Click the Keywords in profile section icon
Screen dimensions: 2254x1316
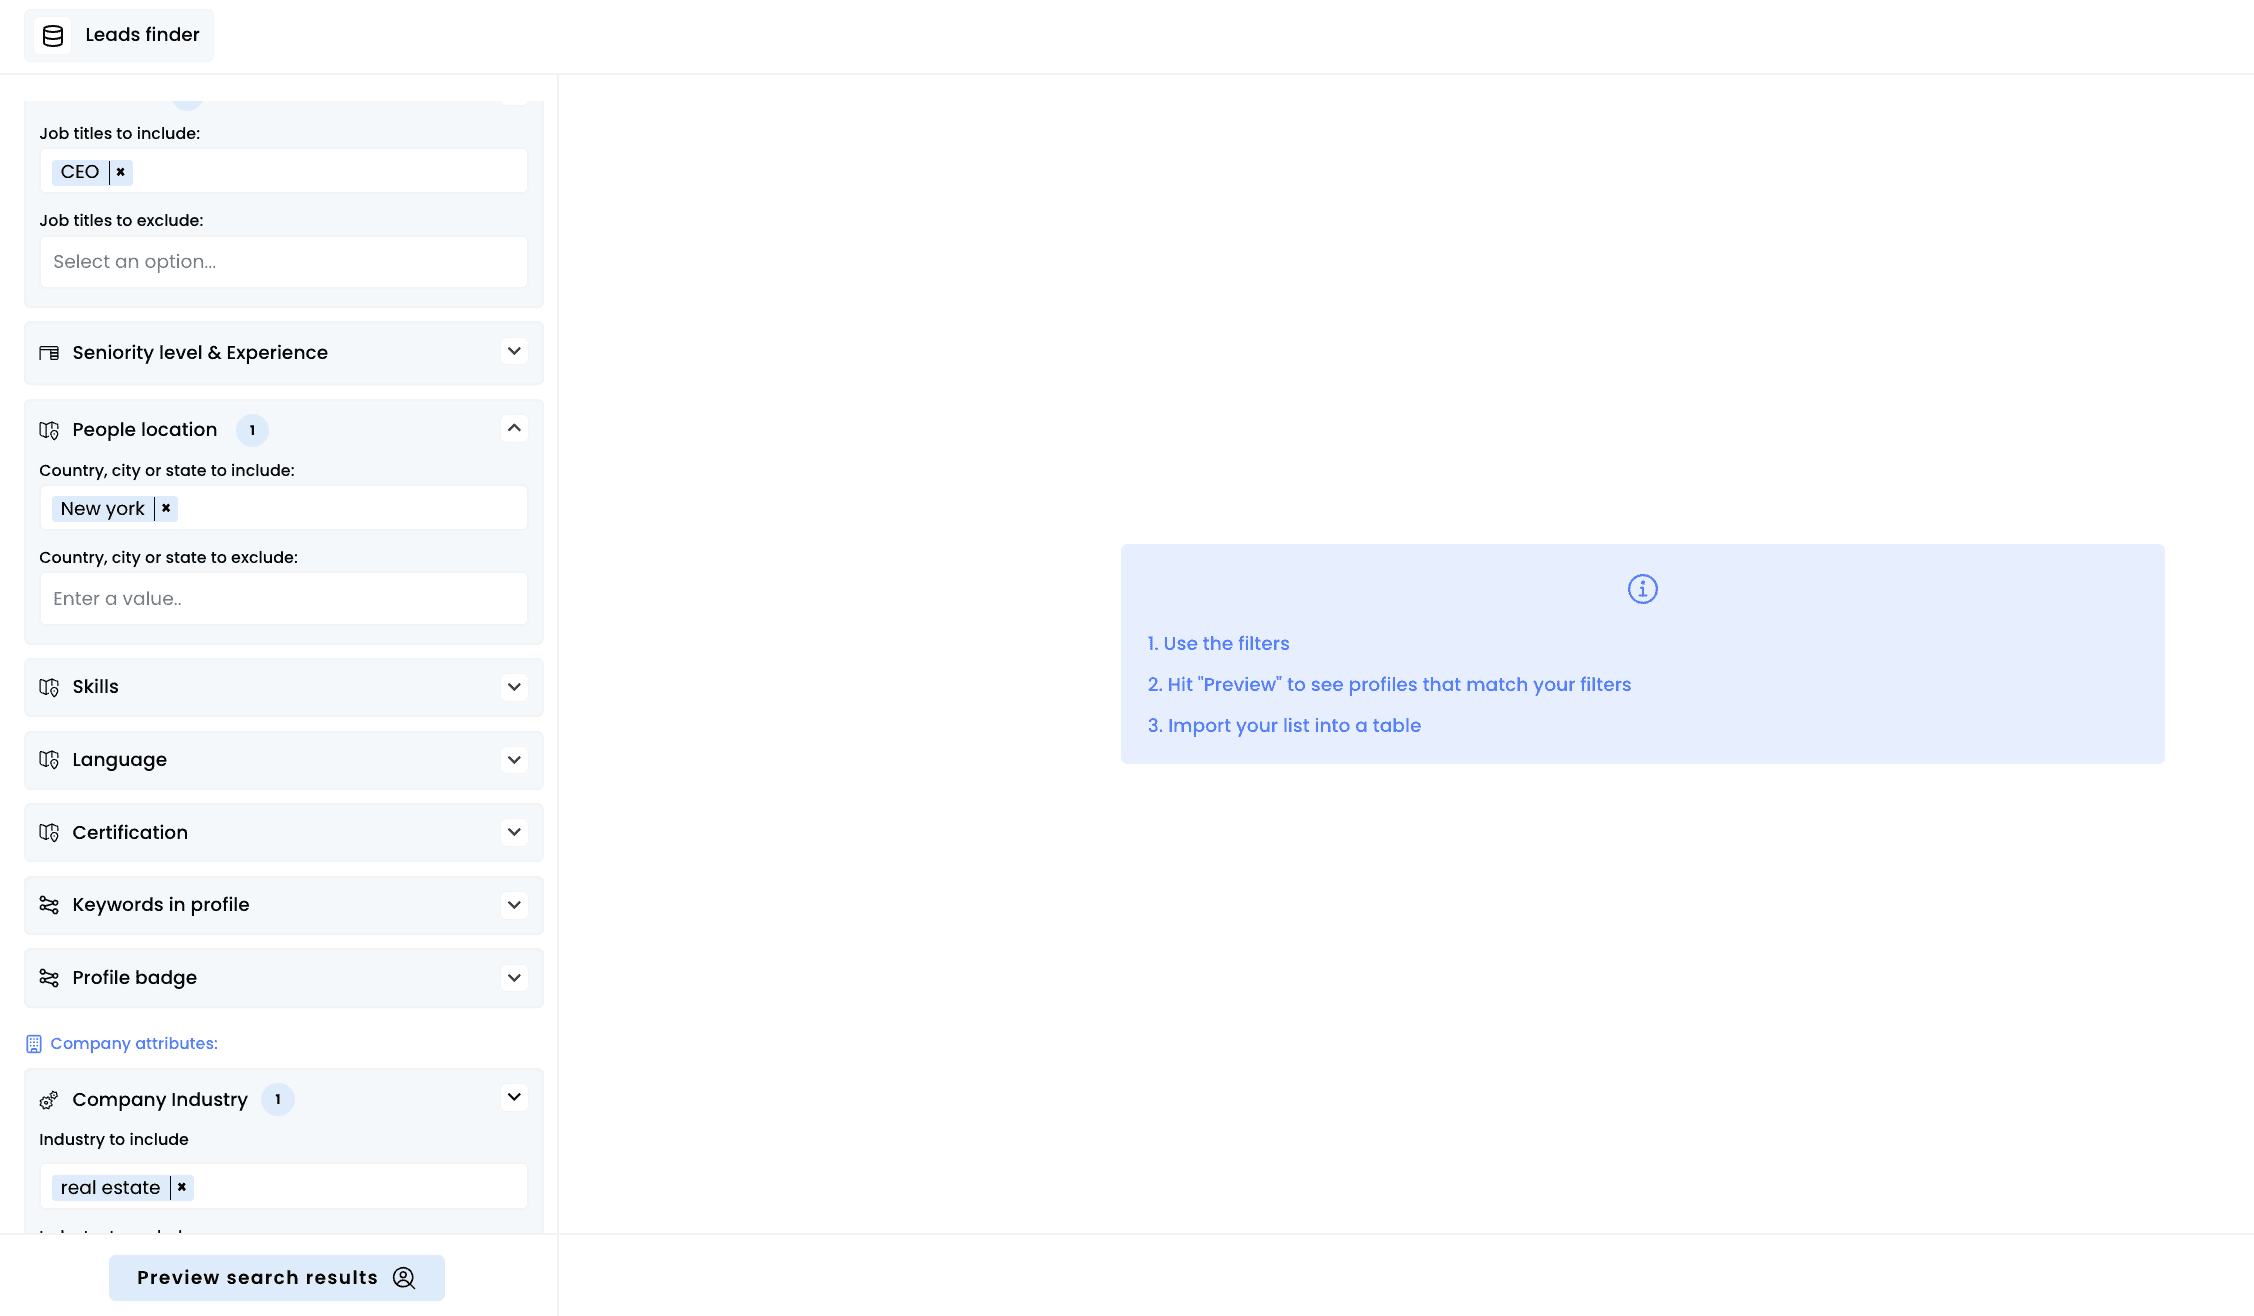tap(49, 905)
